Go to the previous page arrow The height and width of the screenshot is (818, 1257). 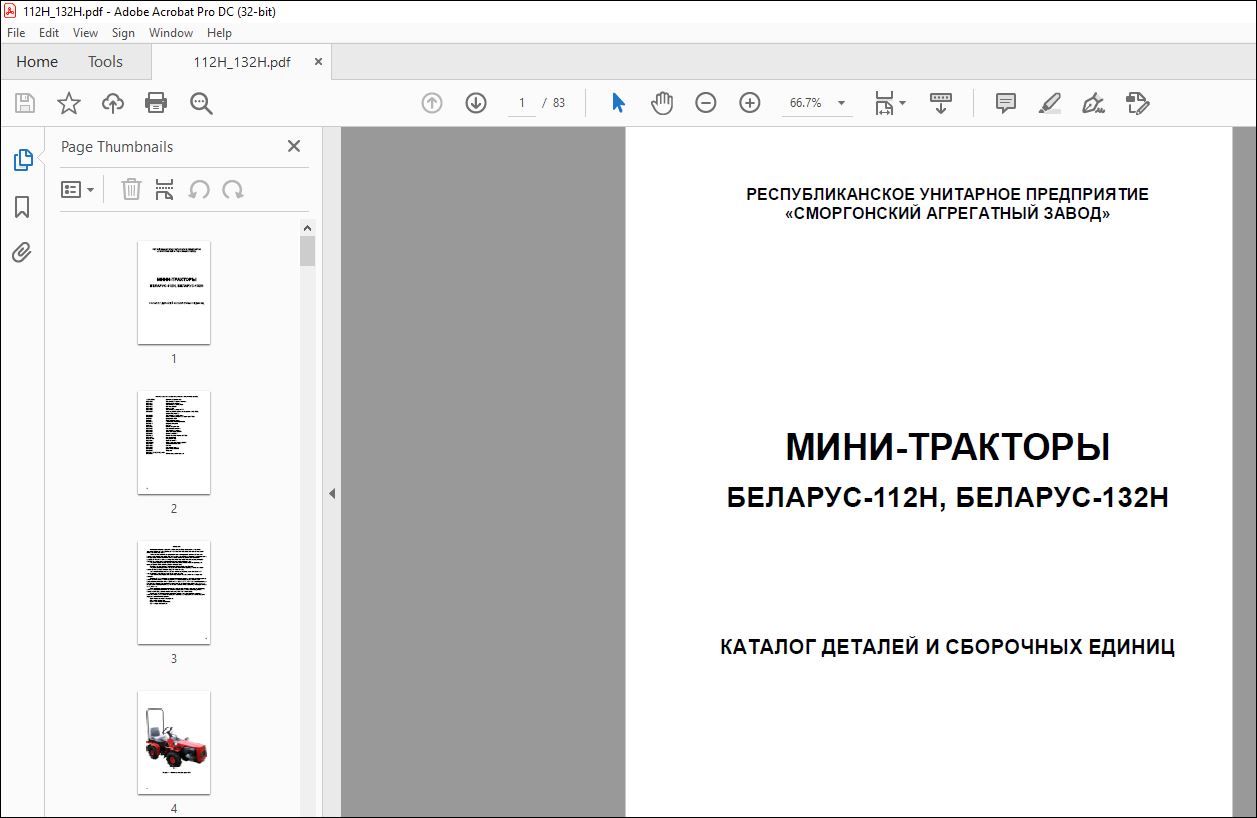432,103
